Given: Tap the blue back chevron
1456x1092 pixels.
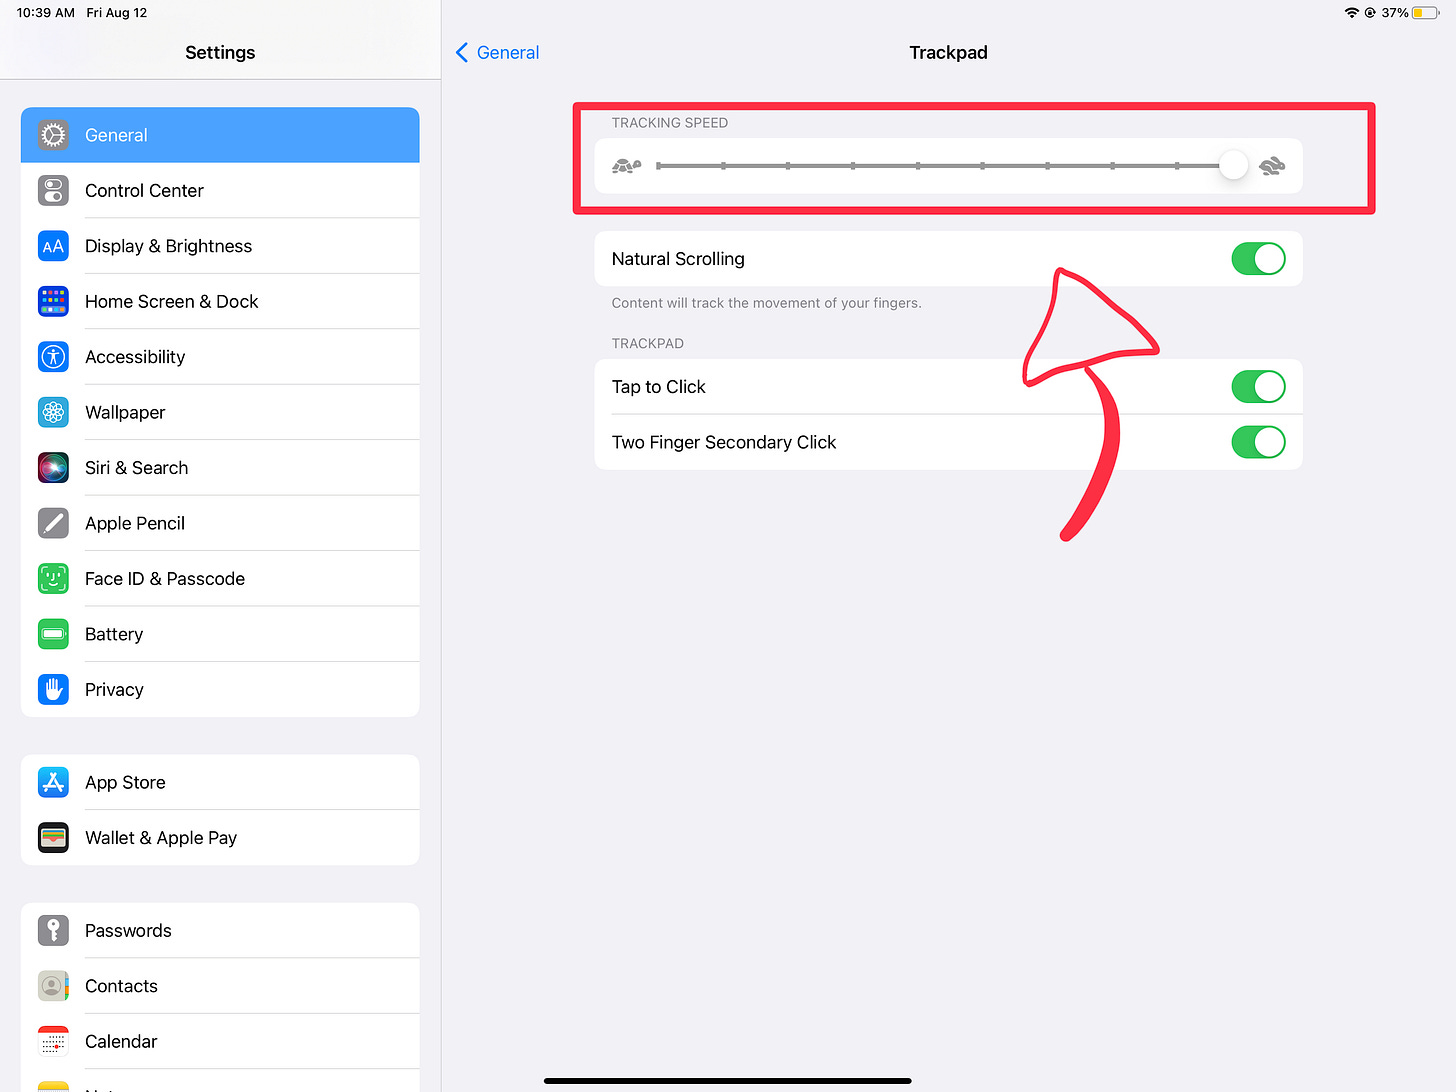Looking at the screenshot, I should click(x=462, y=53).
